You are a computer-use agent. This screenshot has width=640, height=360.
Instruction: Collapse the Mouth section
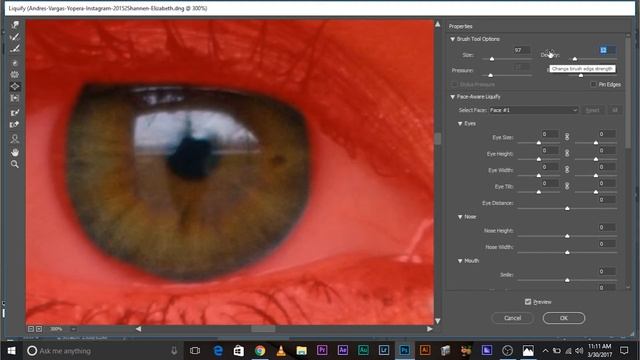click(x=460, y=261)
